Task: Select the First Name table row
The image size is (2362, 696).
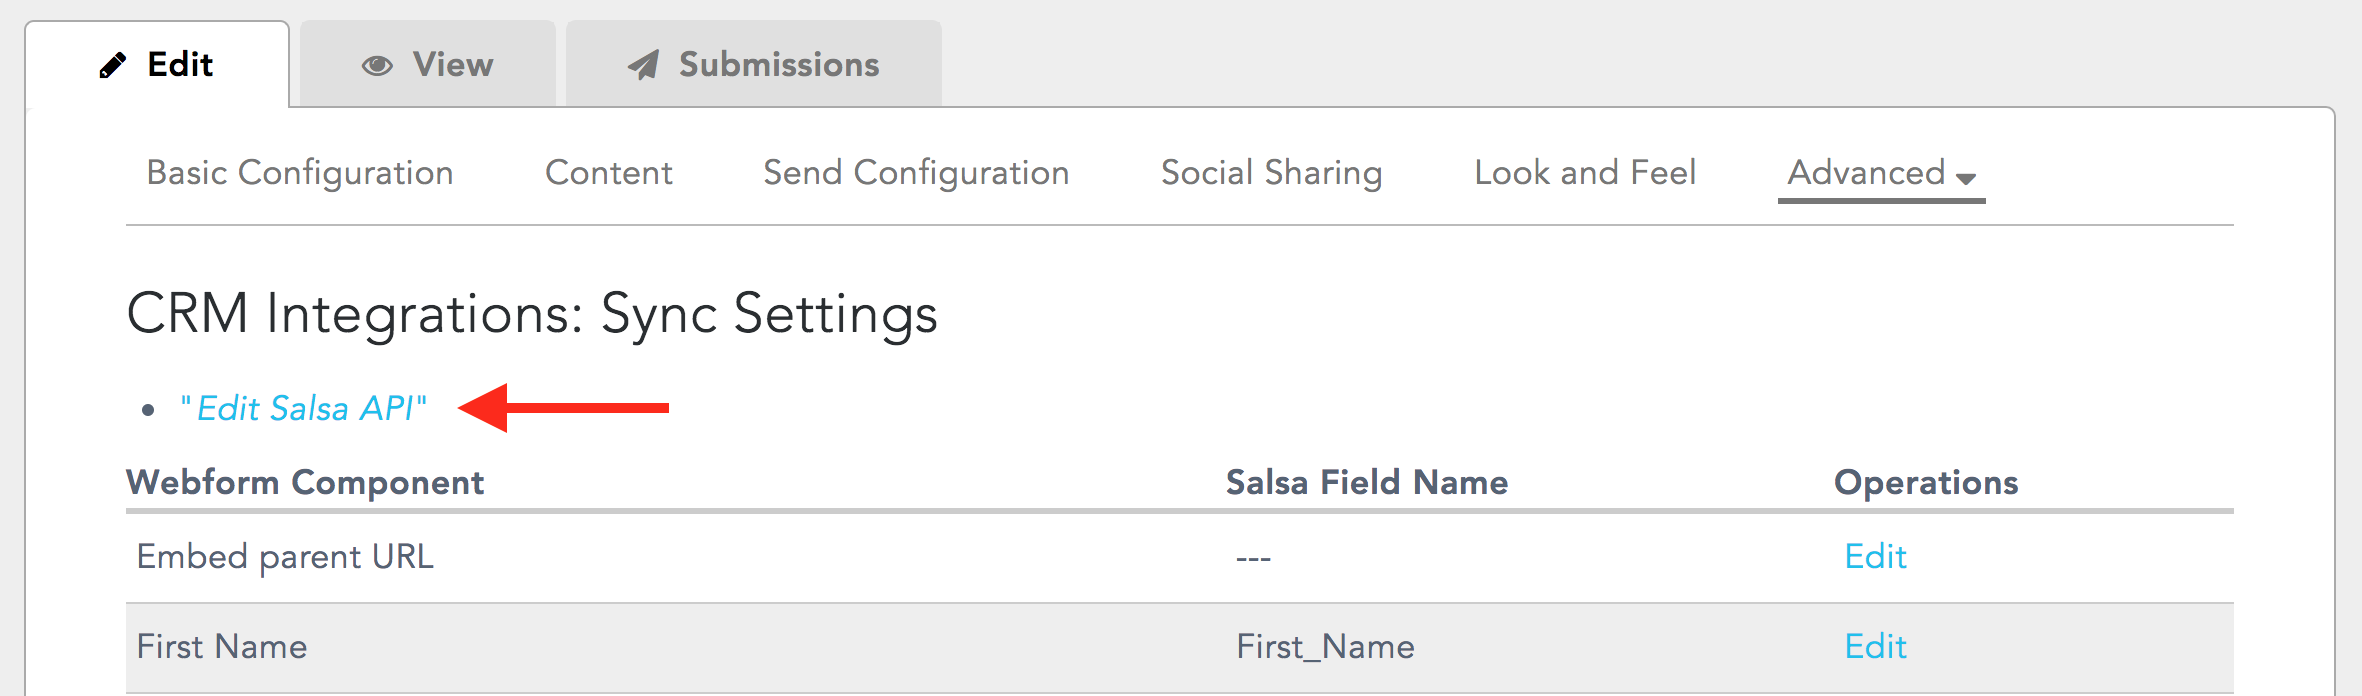Action: click(1180, 647)
